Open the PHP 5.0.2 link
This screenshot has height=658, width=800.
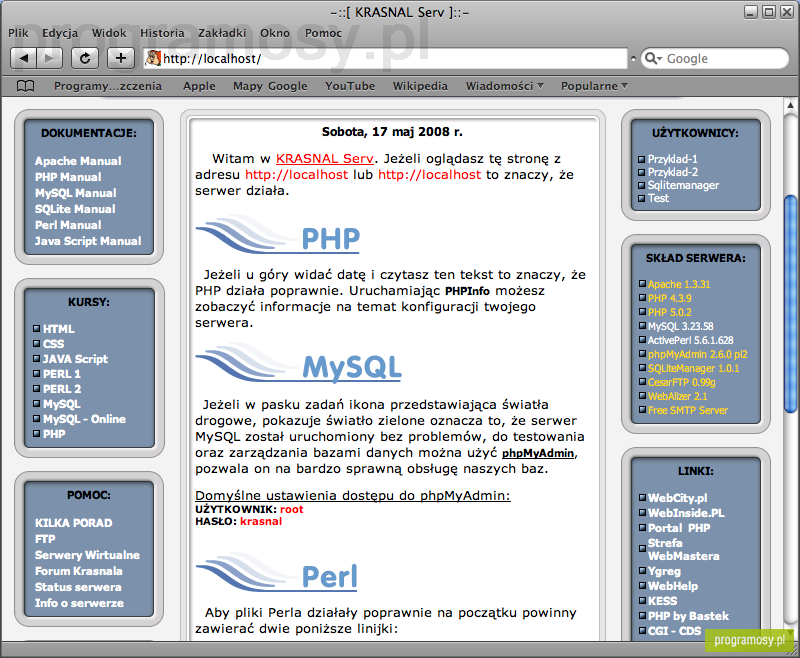(669, 312)
